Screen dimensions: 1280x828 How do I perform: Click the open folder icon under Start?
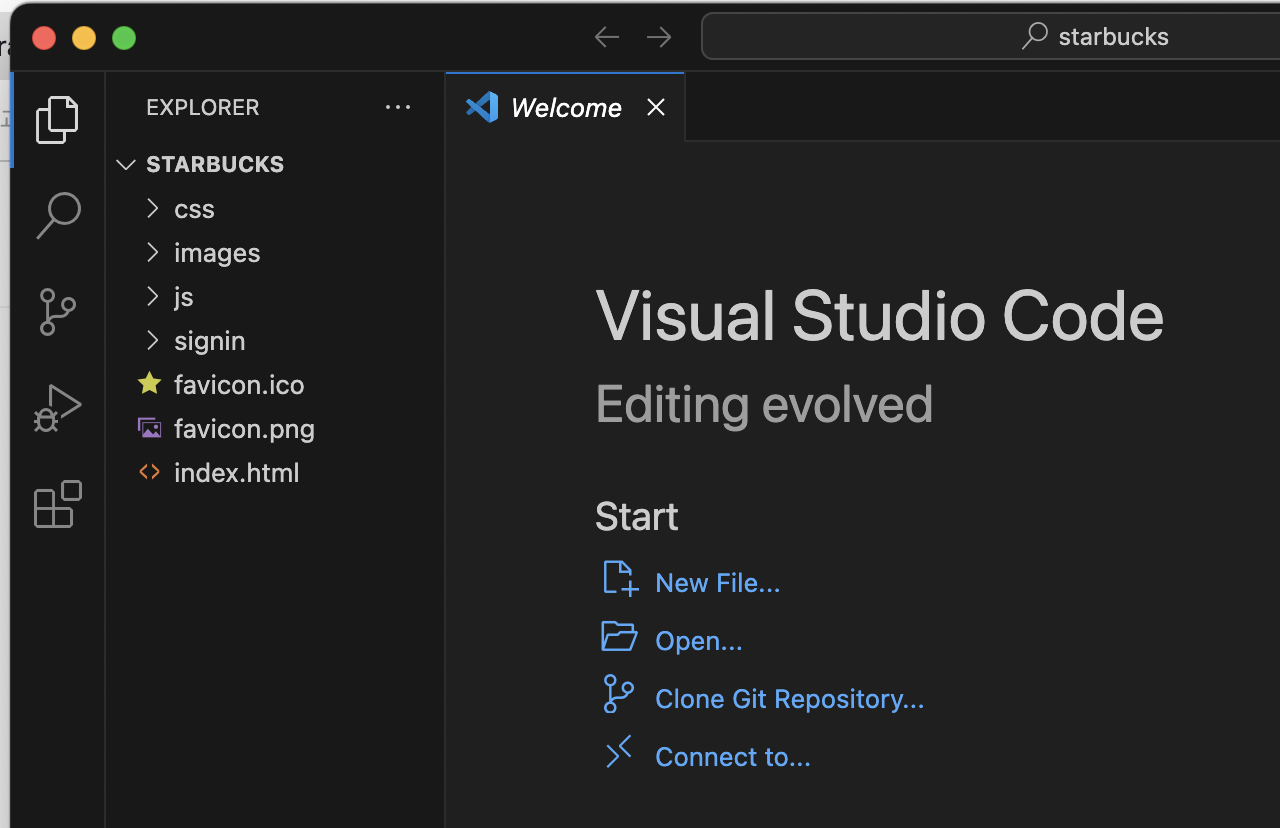619,637
